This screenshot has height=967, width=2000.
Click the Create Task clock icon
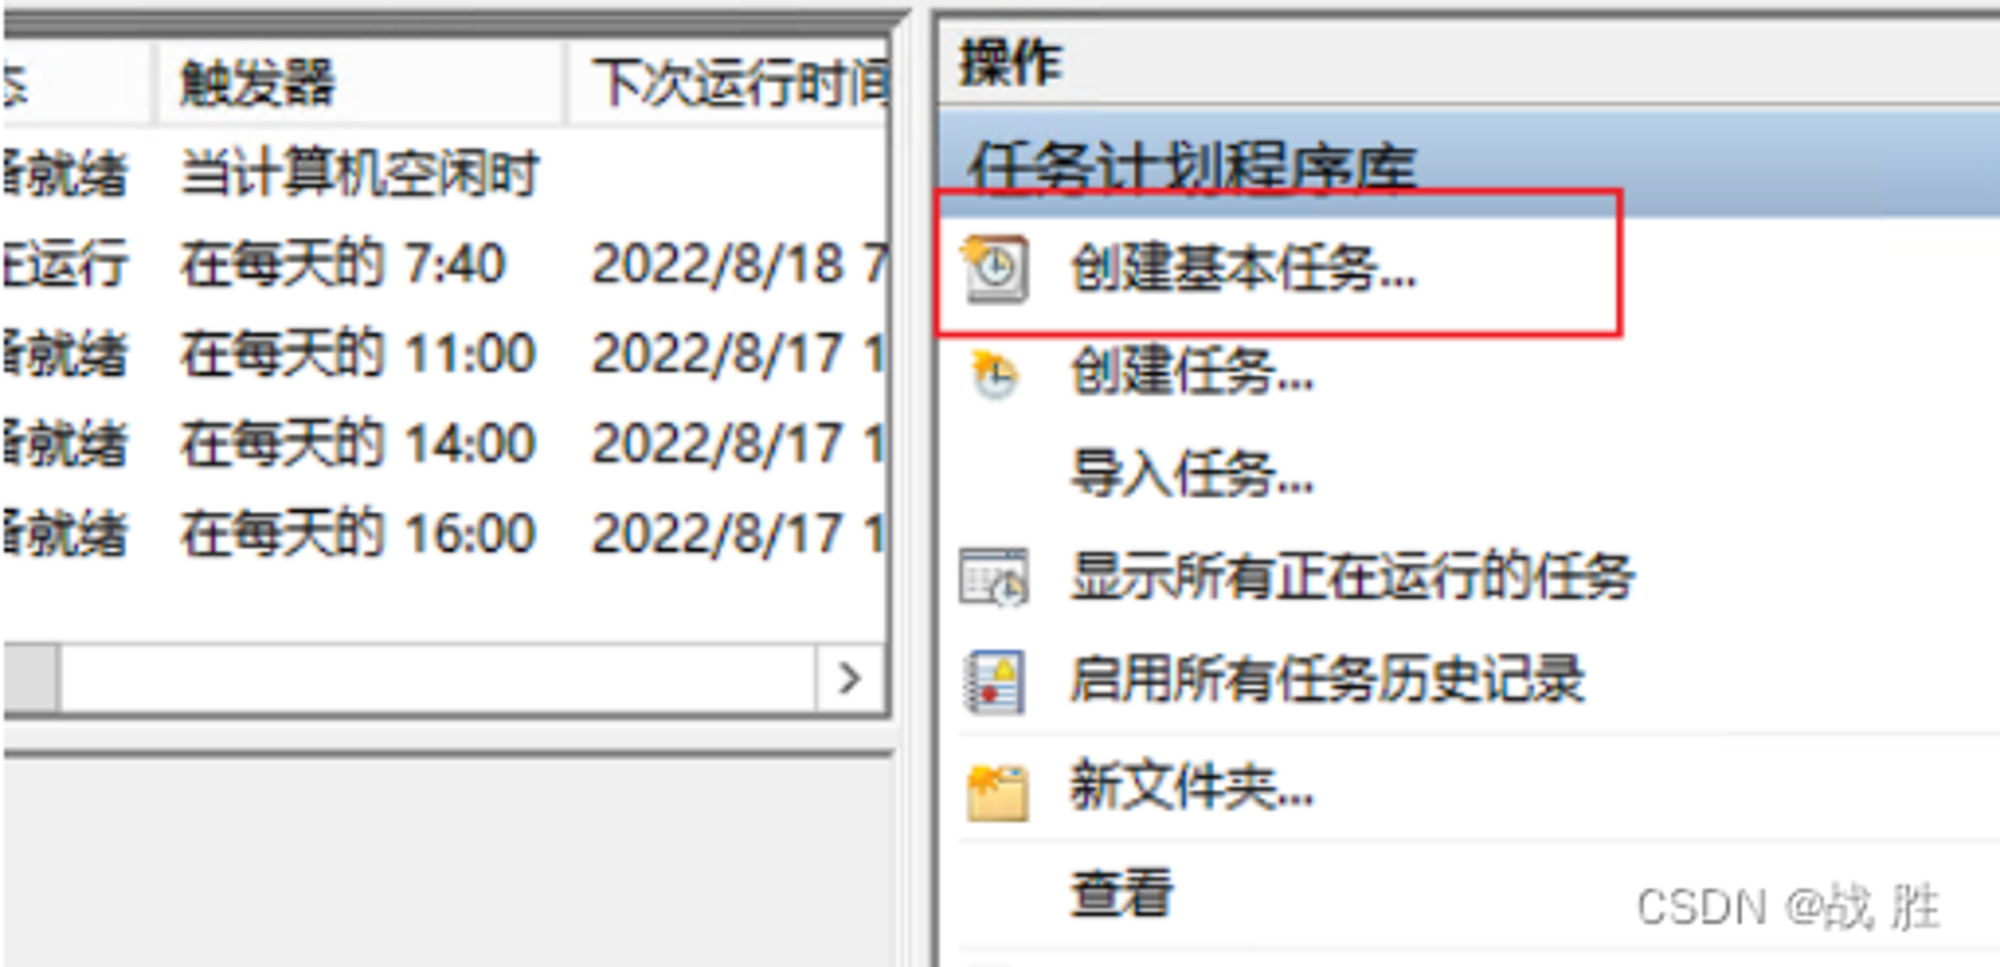[994, 374]
